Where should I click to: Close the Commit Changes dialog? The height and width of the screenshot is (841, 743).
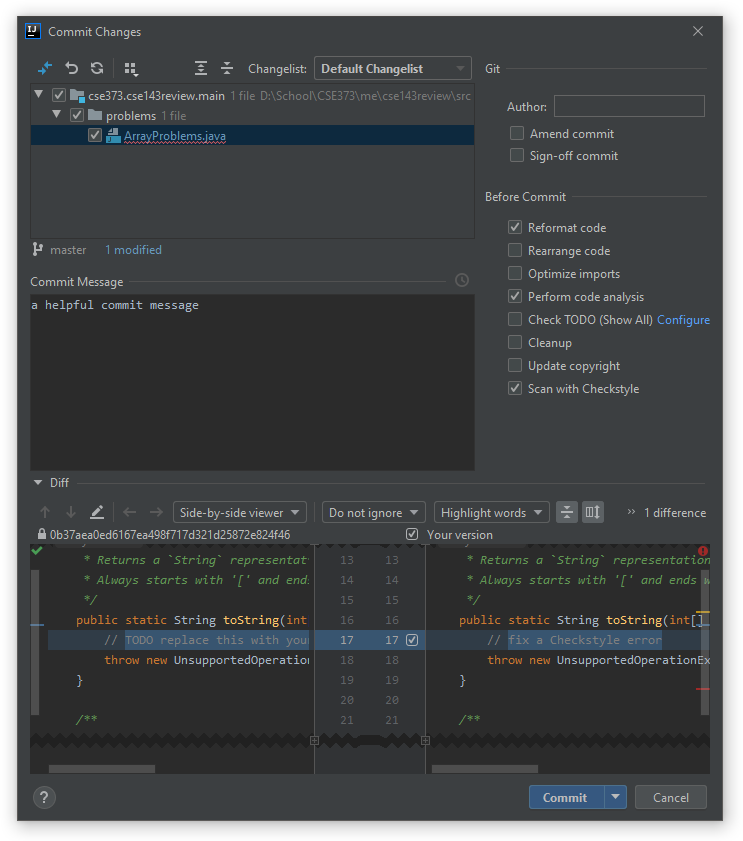(697, 31)
